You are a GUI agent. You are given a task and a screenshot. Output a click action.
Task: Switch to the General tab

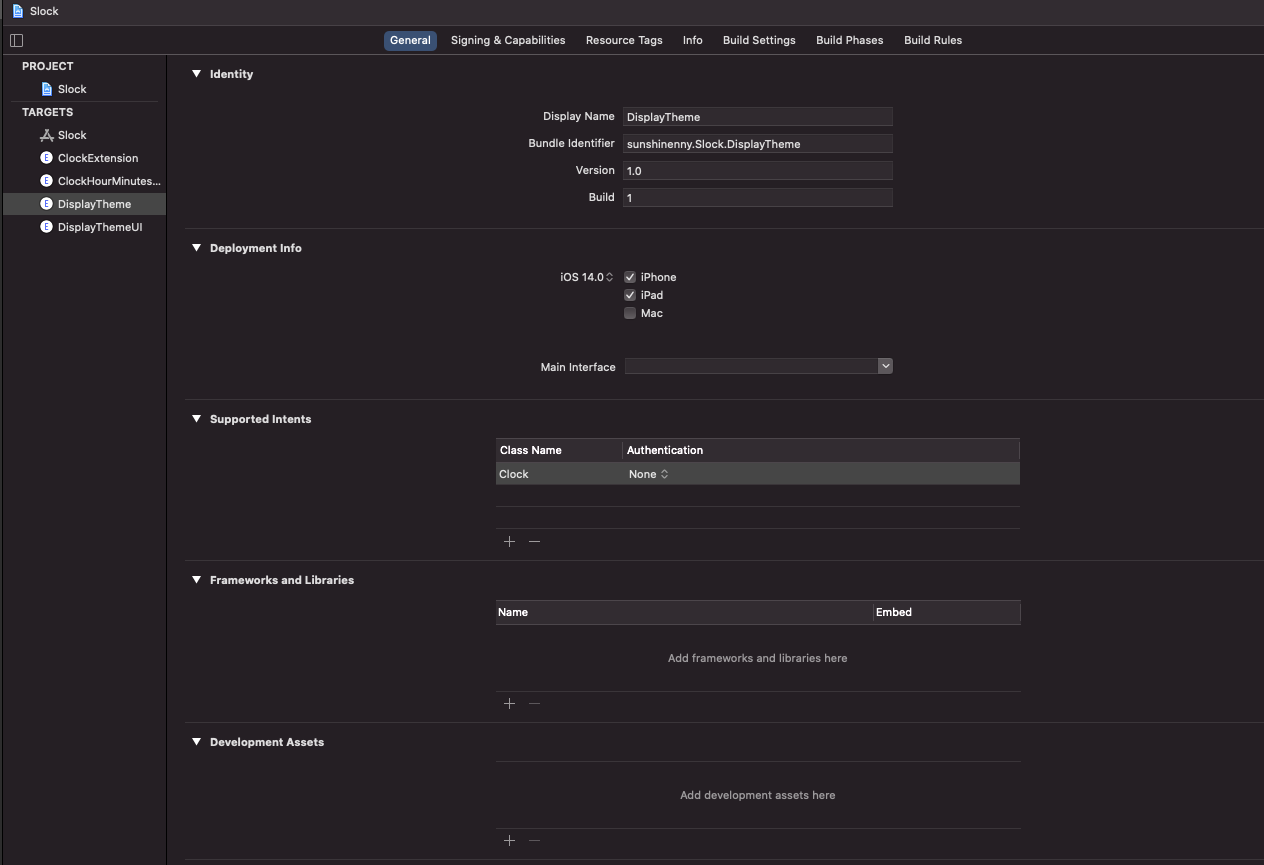pyautogui.click(x=410, y=40)
